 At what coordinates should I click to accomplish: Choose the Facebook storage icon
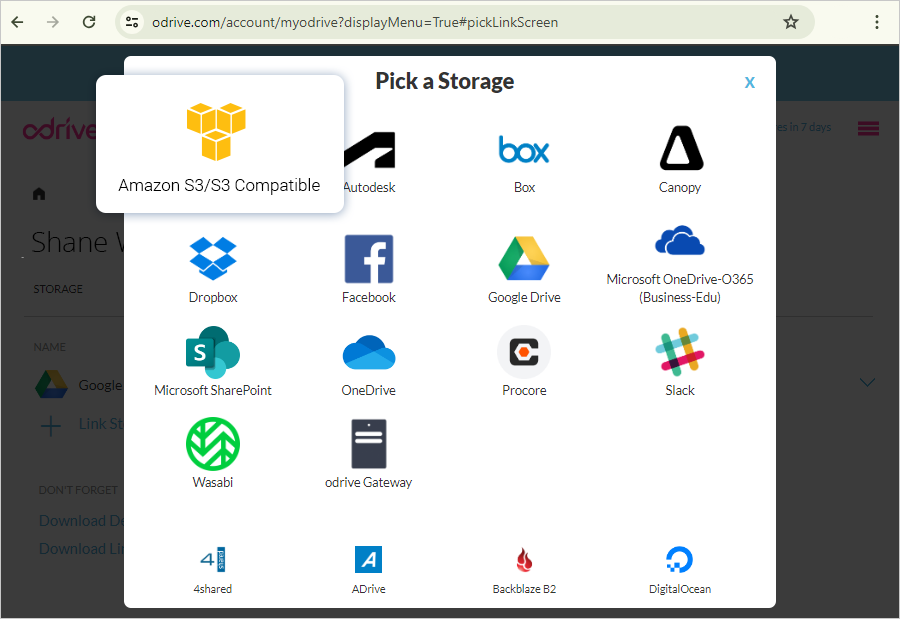point(368,269)
